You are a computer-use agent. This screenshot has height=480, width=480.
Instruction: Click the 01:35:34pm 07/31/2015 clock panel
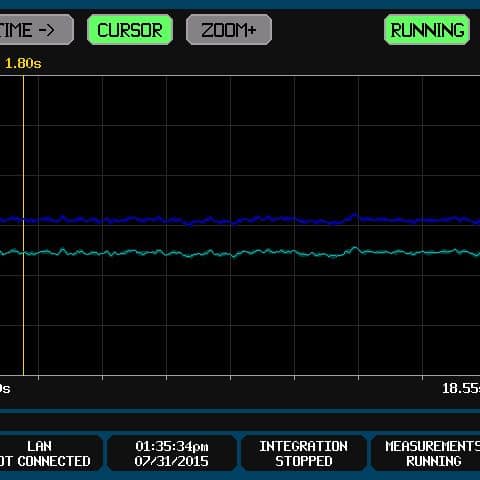(172, 453)
